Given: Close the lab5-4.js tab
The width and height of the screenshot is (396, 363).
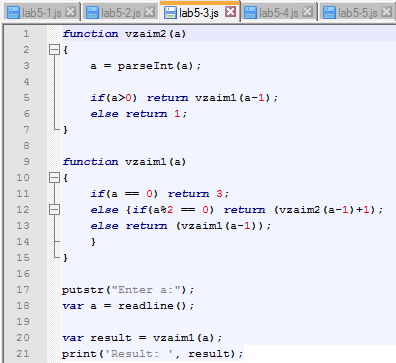Looking at the screenshot, I should coord(307,12).
